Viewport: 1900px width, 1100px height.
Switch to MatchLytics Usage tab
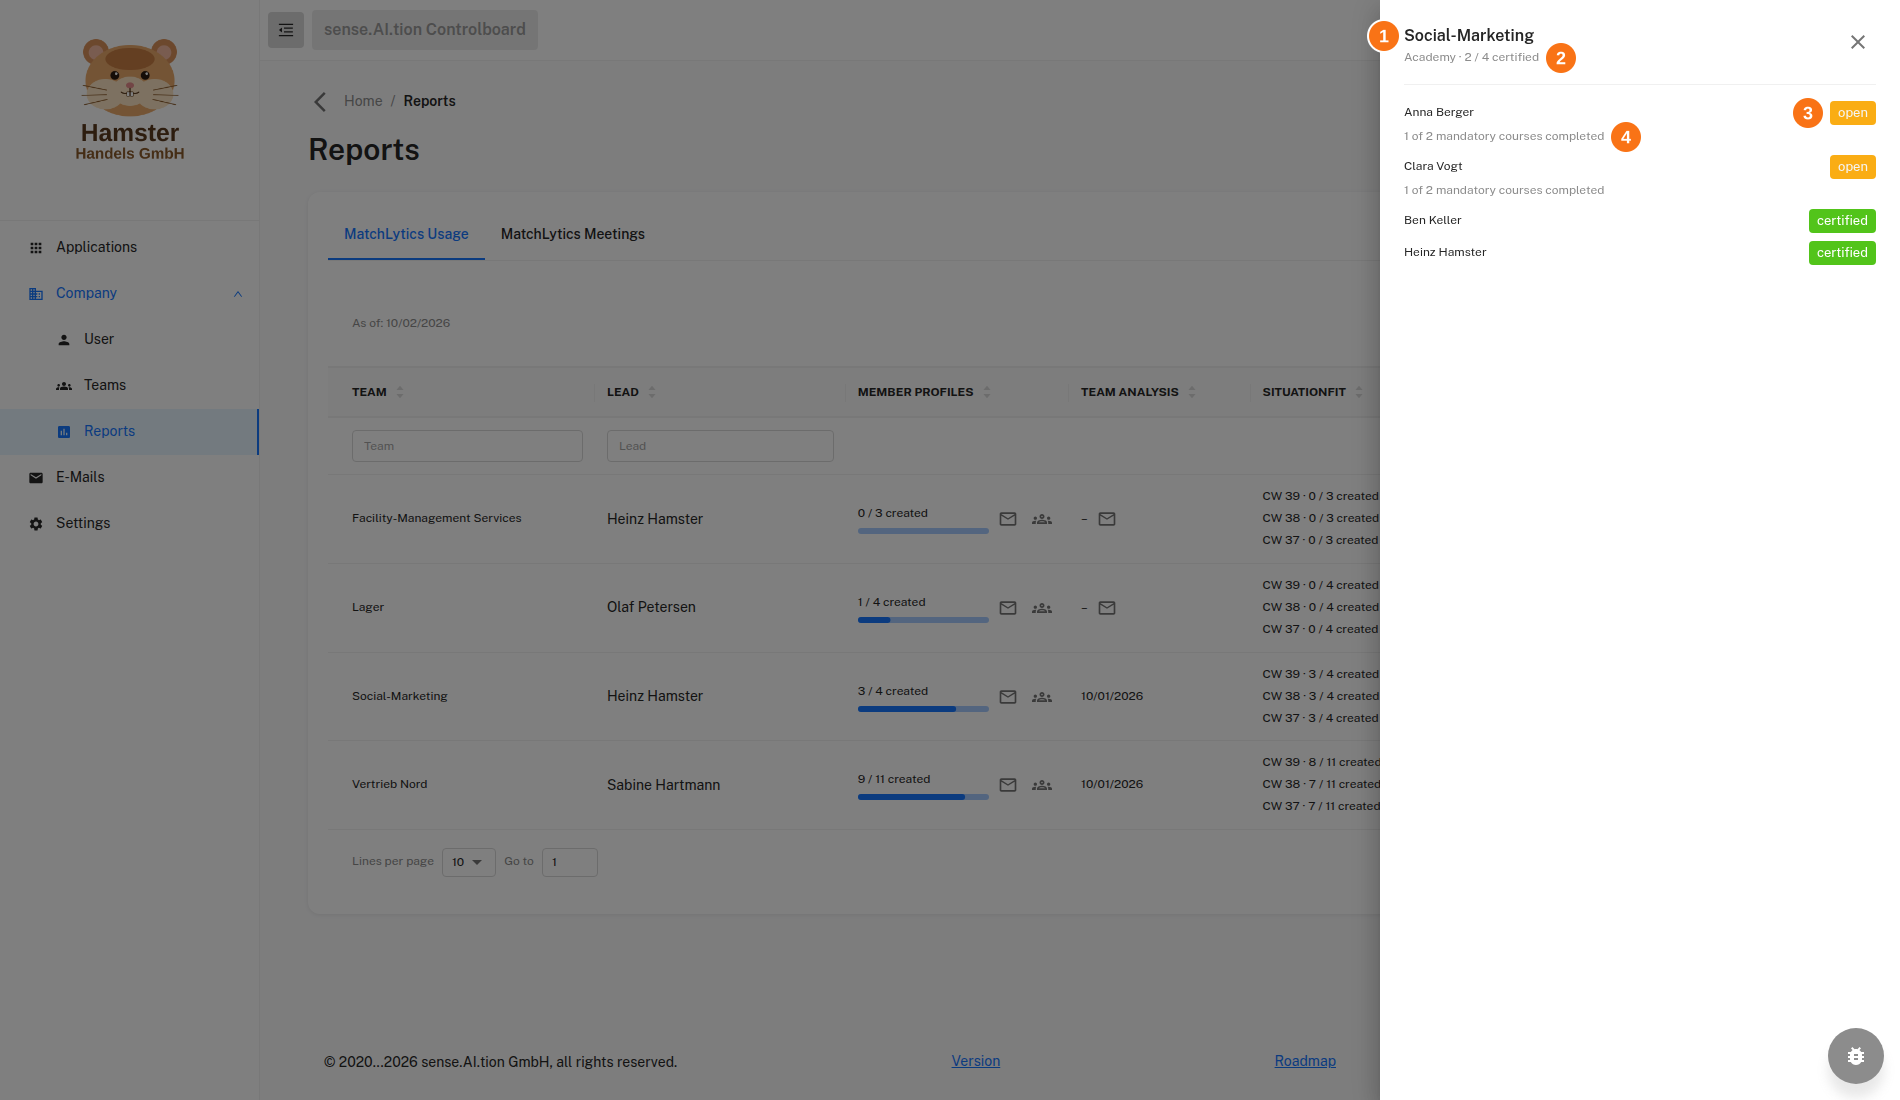[x=406, y=234]
